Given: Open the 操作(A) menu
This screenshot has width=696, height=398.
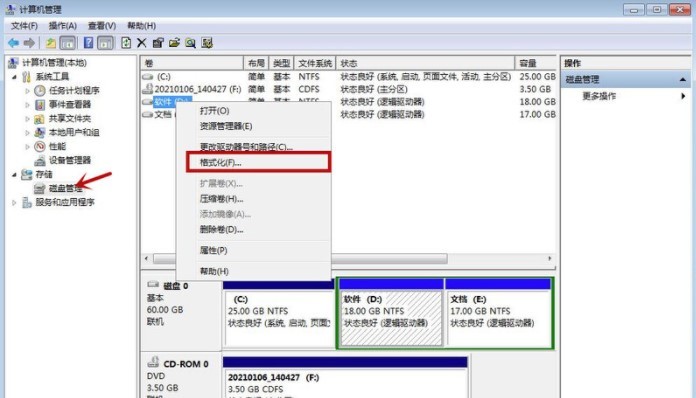Looking at the screenshot, I should tap(63, 26).
